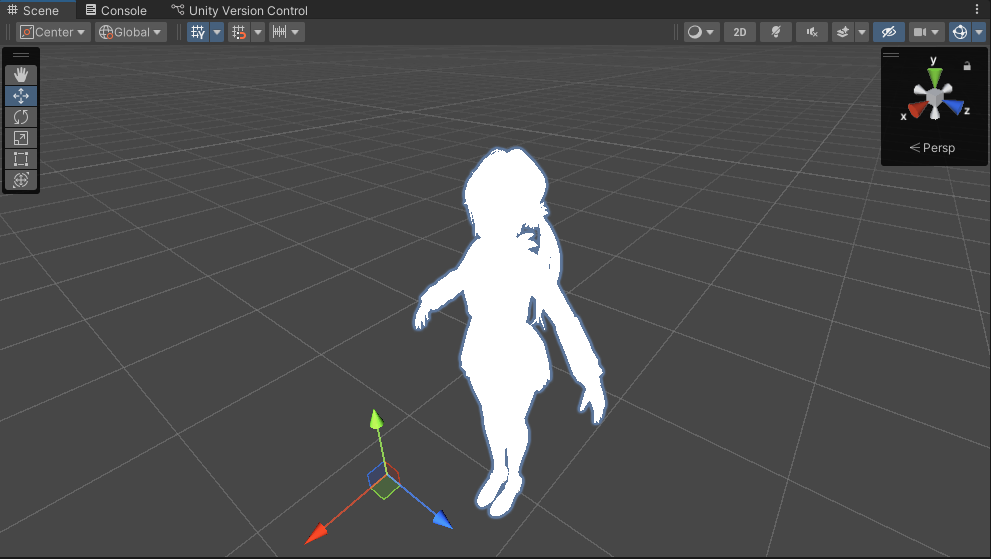
Task: Toggle 2D view mode
Action: (x=739, y=32)
